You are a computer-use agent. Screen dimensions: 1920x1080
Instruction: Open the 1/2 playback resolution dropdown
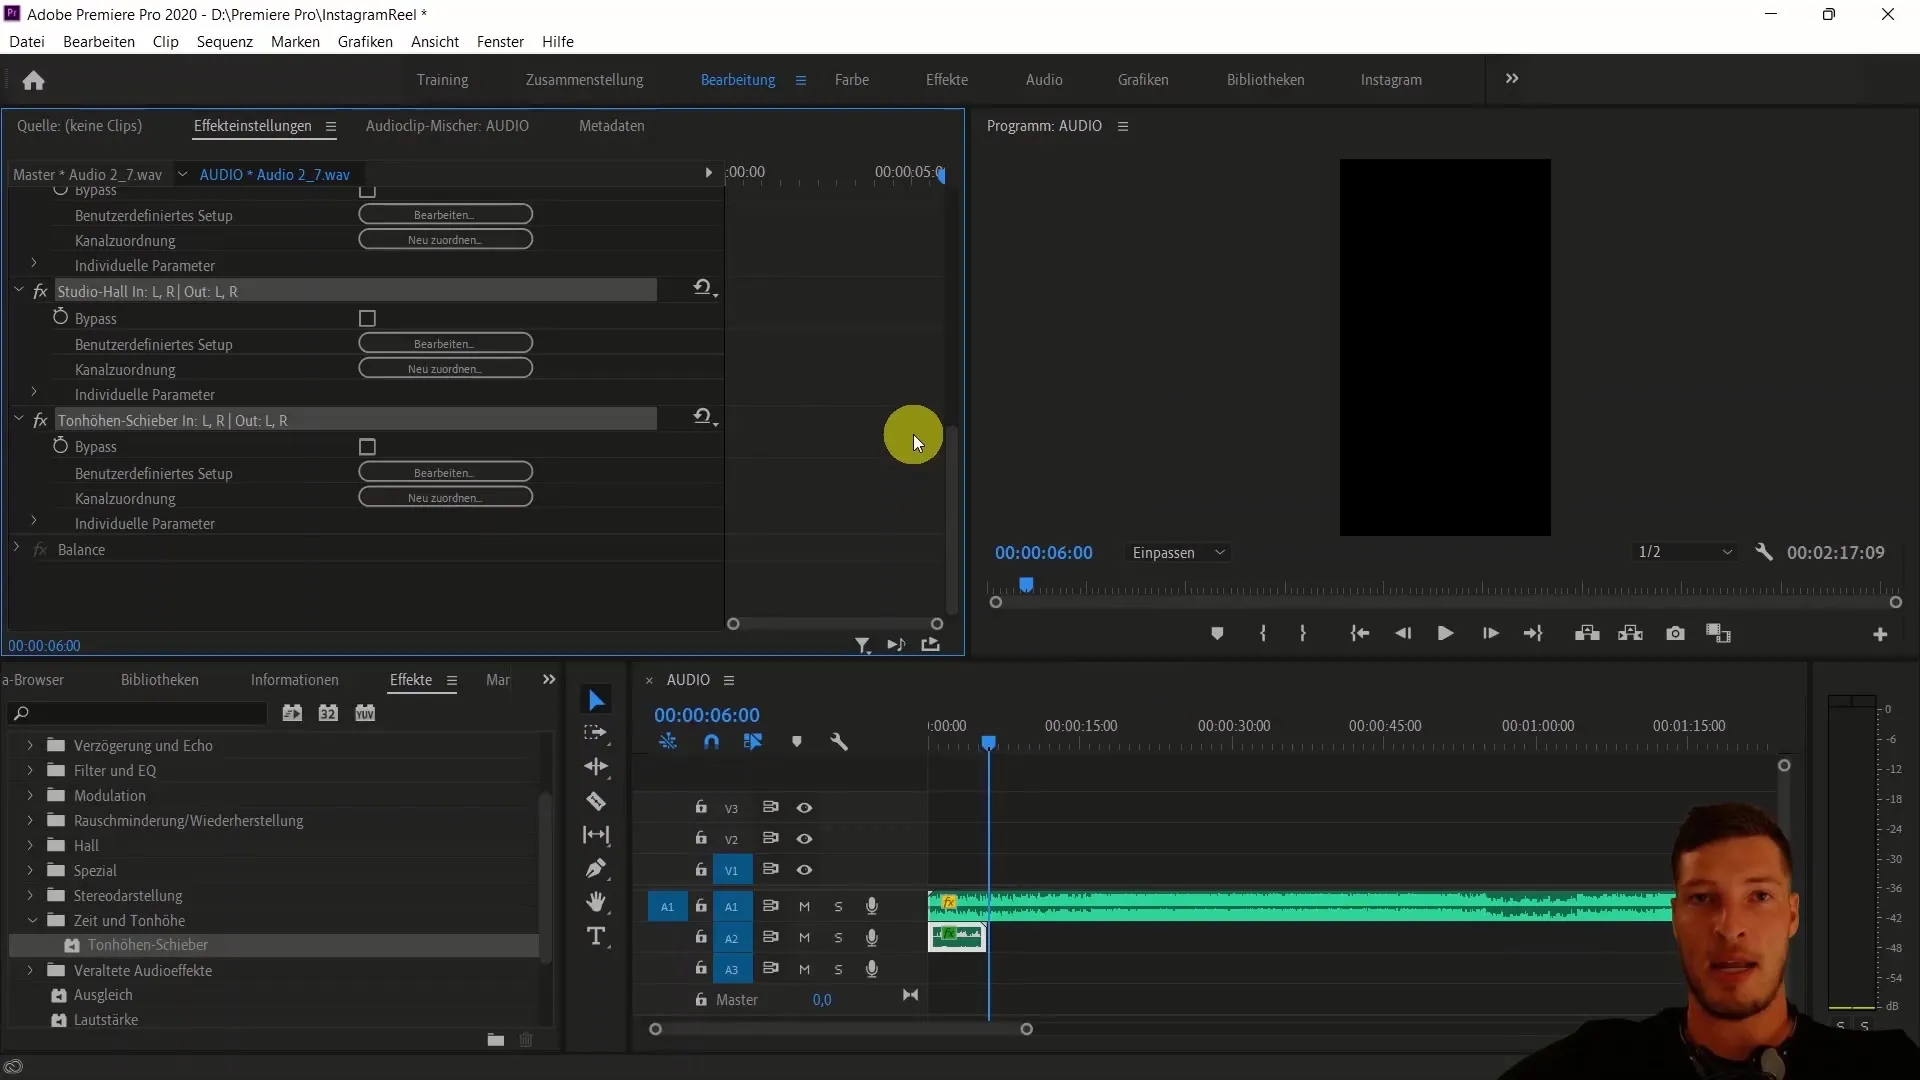[x=1684, y=552]
